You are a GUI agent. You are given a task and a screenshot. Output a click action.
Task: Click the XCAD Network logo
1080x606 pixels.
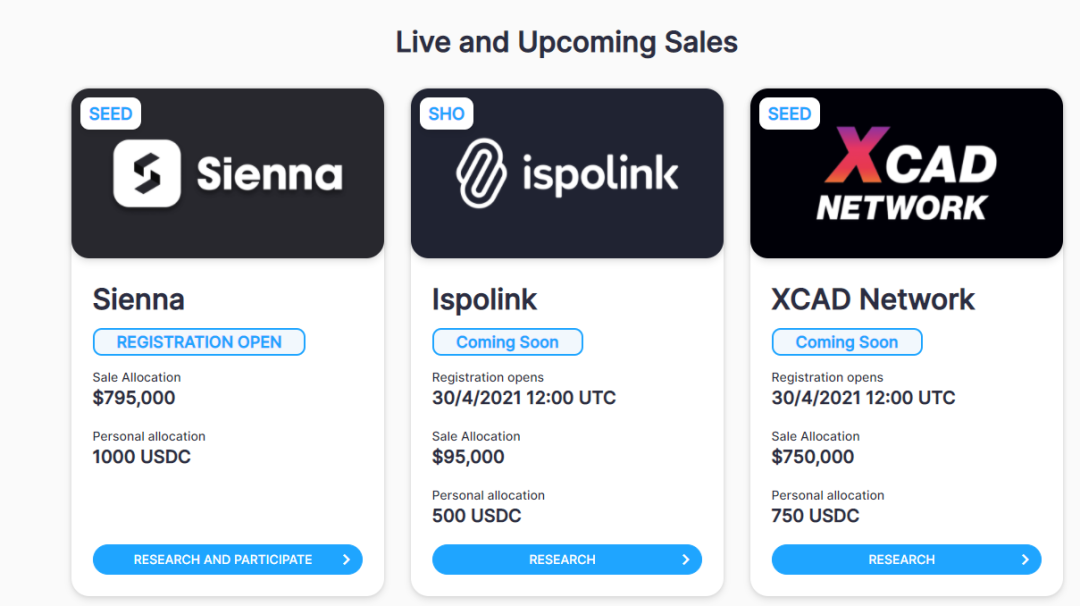[906, 174]
